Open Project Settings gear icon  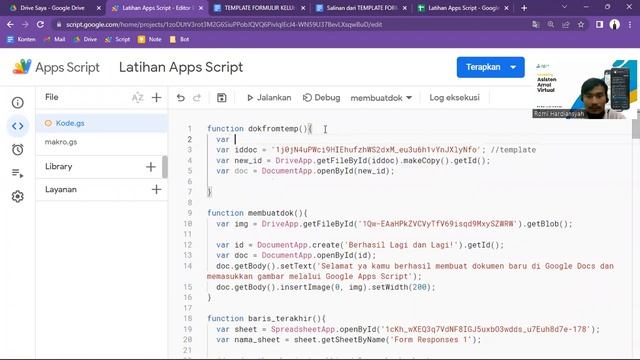(x=18, y=196)
